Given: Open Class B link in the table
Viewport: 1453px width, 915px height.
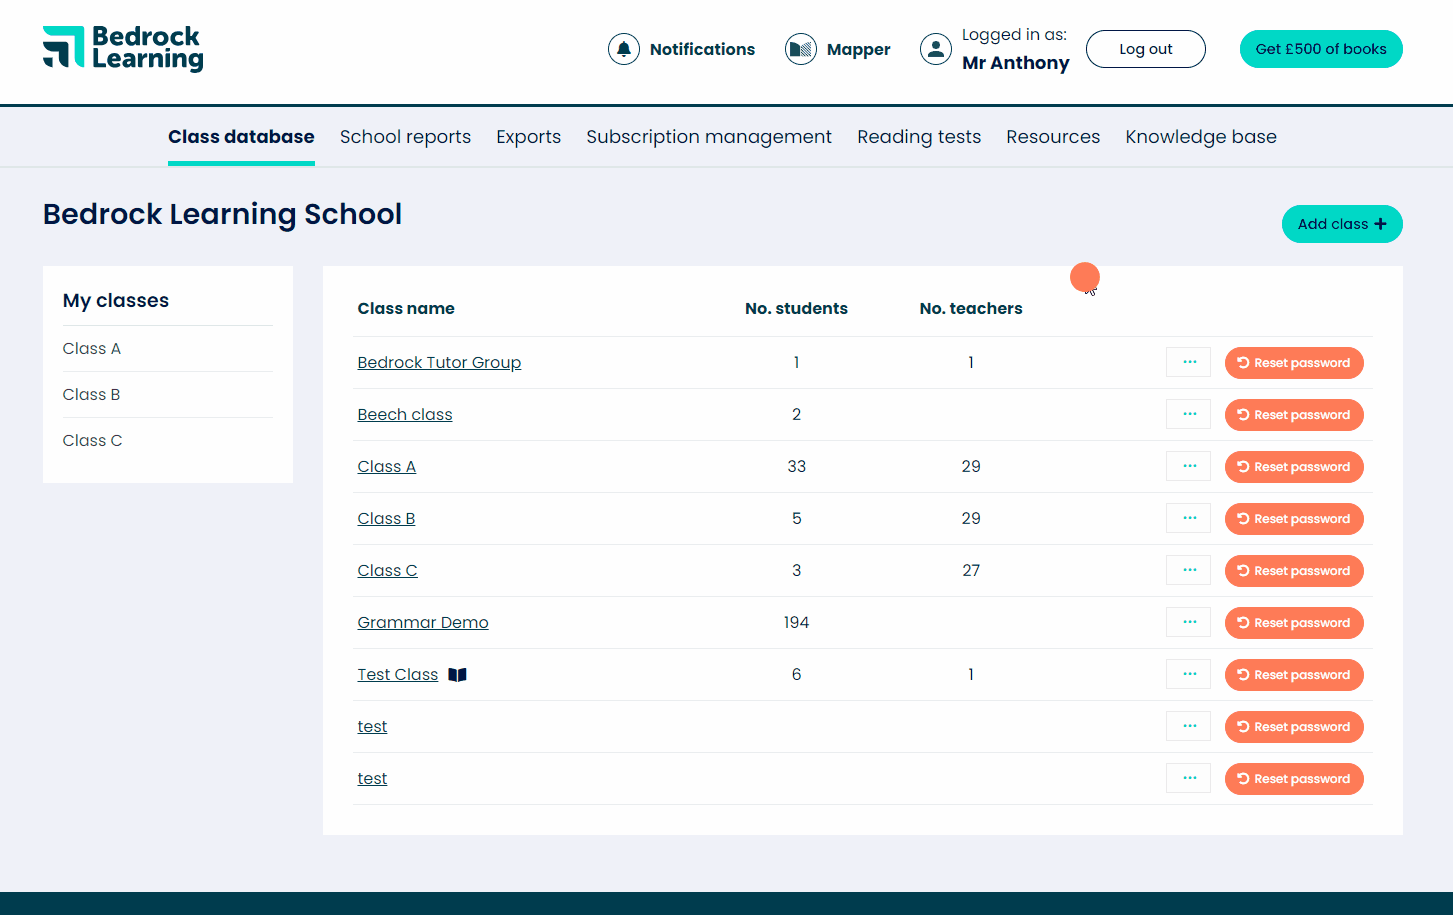Looking at the screenshot, I should tap(386, 518).
